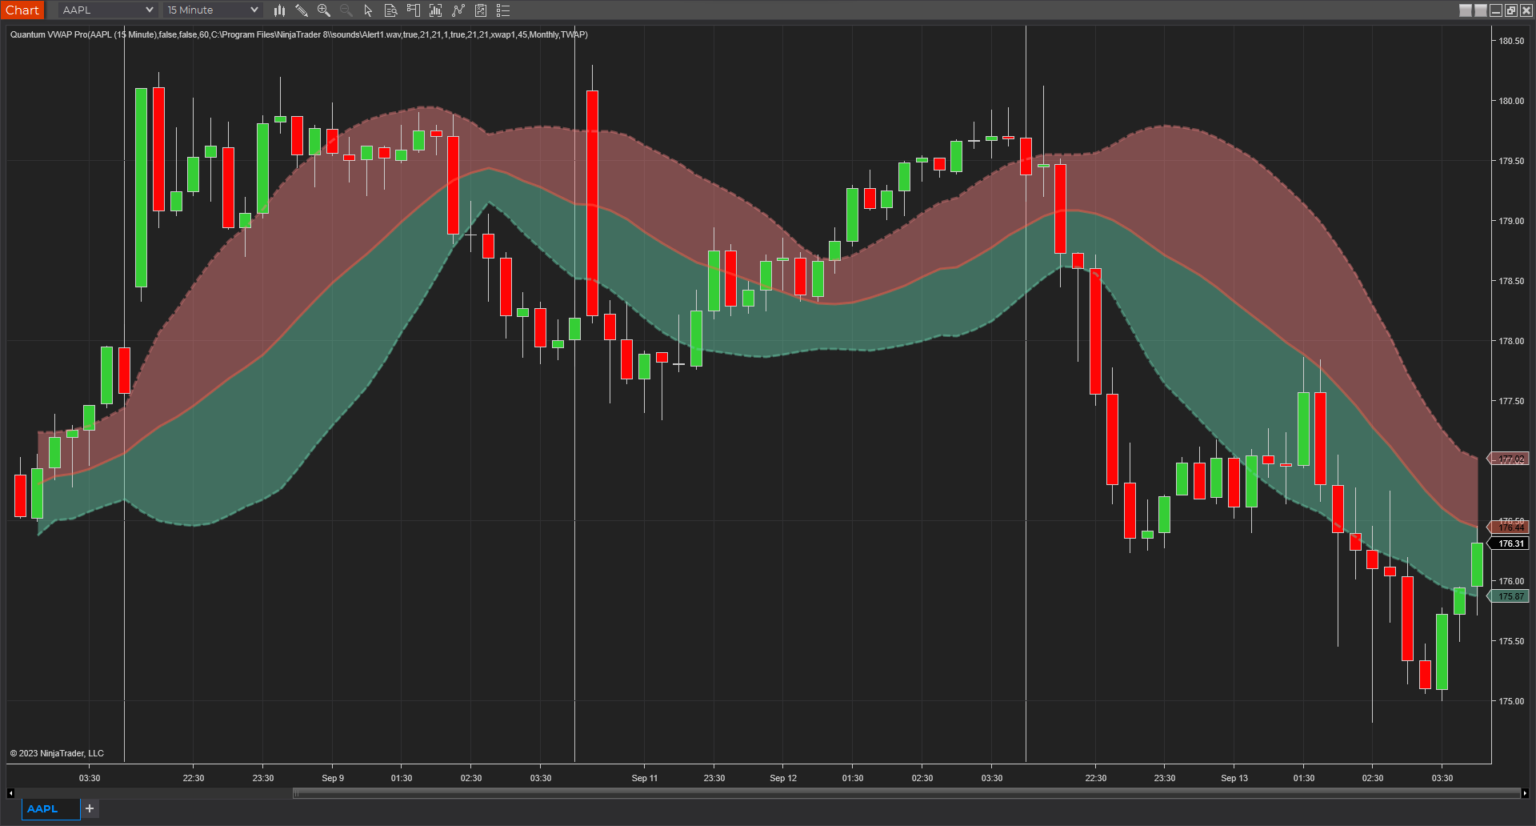Toggle the Chart Trader panel icon
This screenshot has width=1536, height=826.
pyautogui.click(x=413, y=10)
